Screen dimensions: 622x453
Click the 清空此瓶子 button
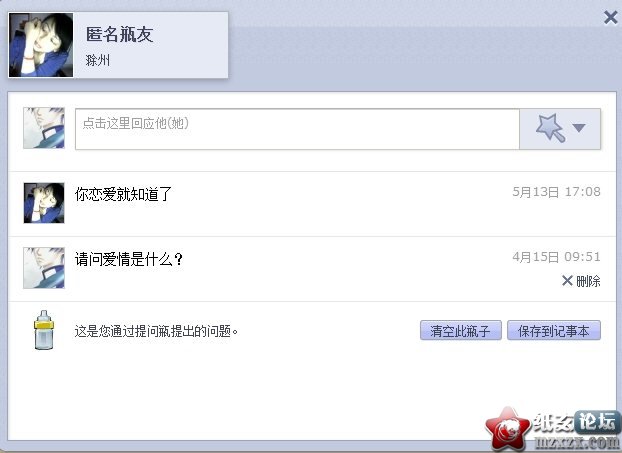[x=461, y=330]
